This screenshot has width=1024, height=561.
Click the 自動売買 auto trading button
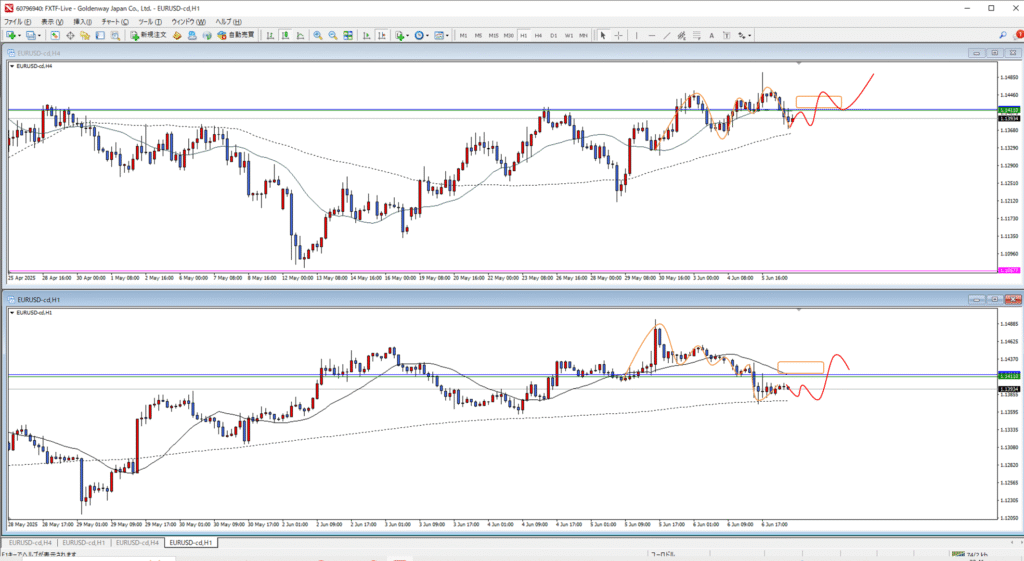coord(235,35)
